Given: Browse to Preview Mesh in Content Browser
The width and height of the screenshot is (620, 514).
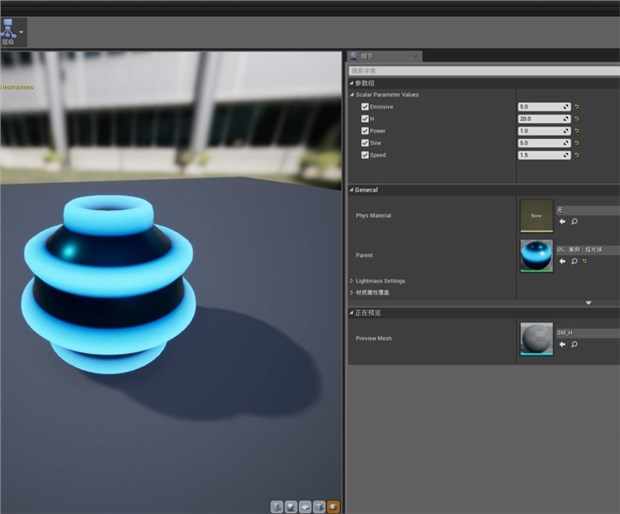Looking at the screenshot, I should pos(575,345).
